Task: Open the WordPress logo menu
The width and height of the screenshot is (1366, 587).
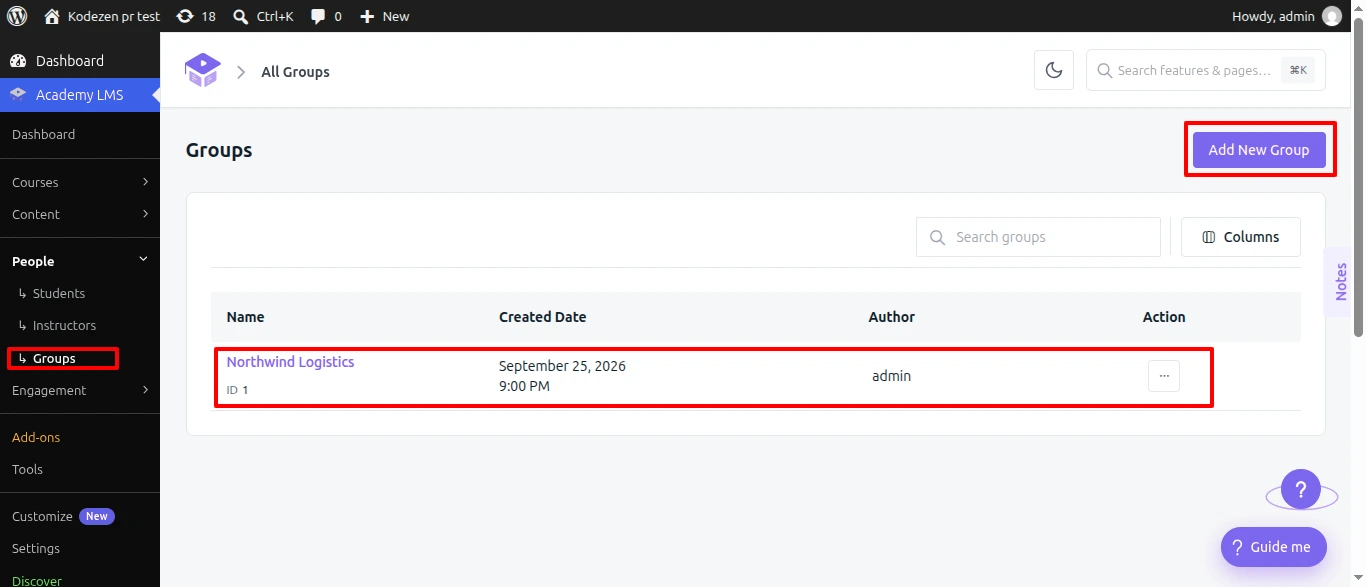Action: point(17,16)
